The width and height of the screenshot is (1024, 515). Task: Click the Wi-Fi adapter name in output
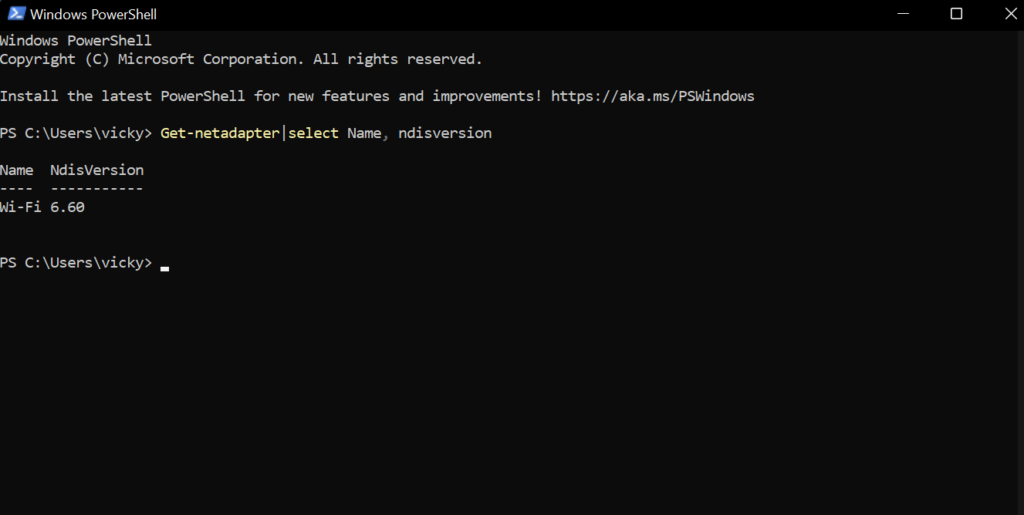click(21, 207)
